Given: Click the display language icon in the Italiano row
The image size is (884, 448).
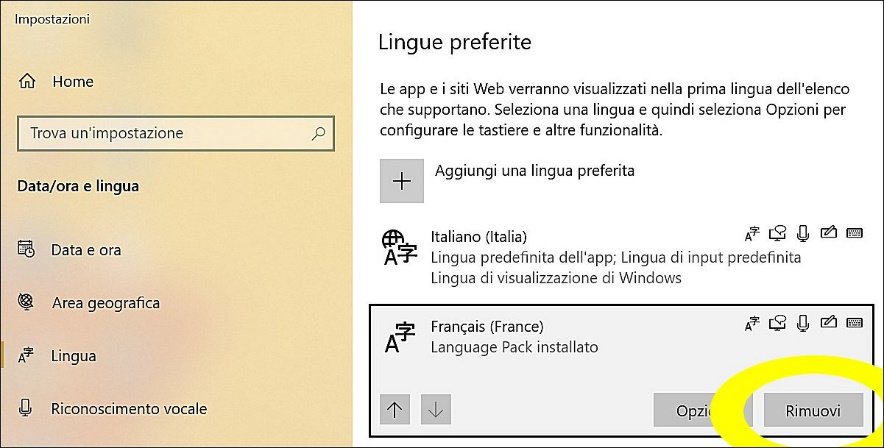Looking at the screenshot, I should [x=752, y=234].
